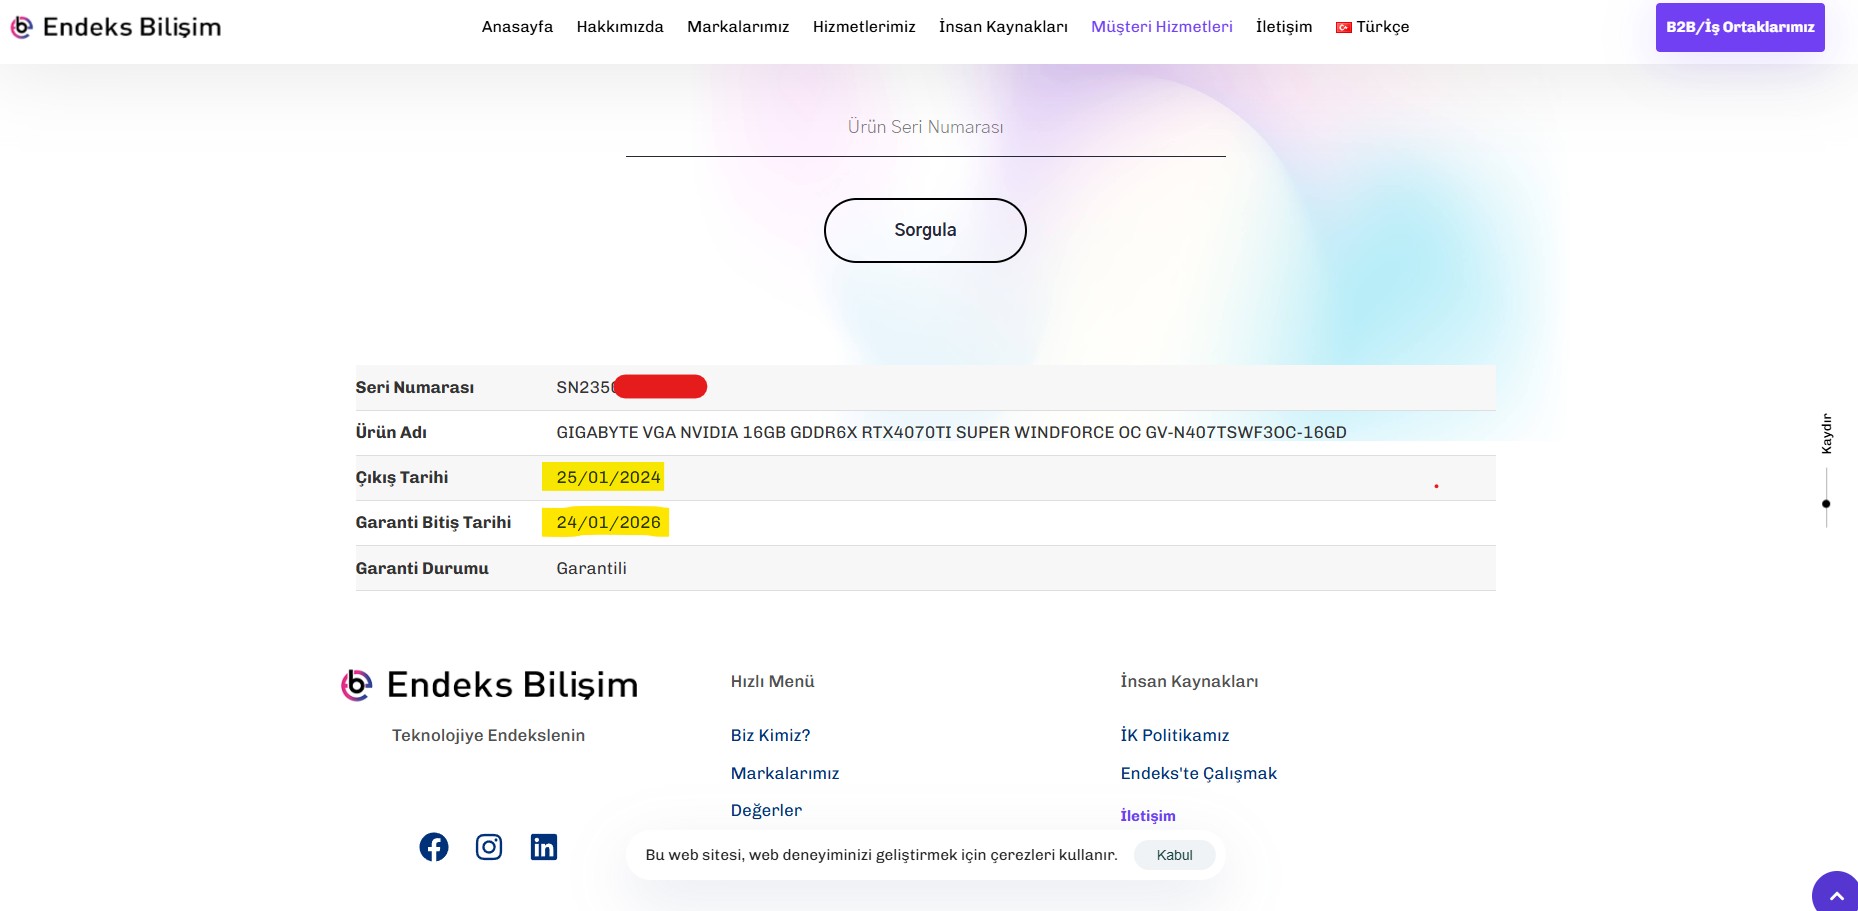
Task: Click the Garantili status value
Action: [x=591, y=568]
